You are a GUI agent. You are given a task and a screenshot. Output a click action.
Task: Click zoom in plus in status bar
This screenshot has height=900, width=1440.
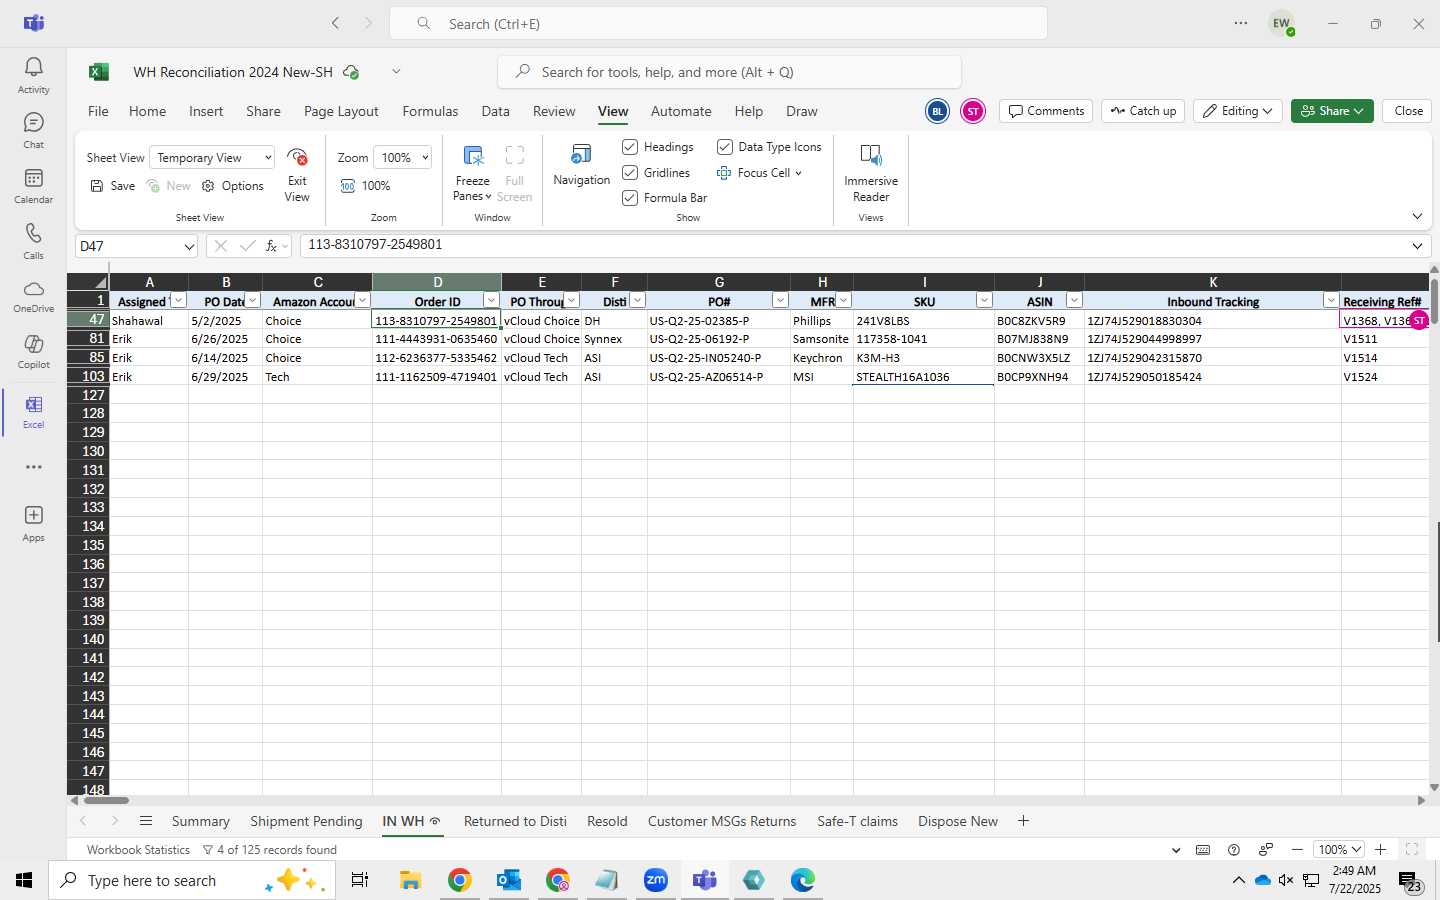coord(1380,850)
